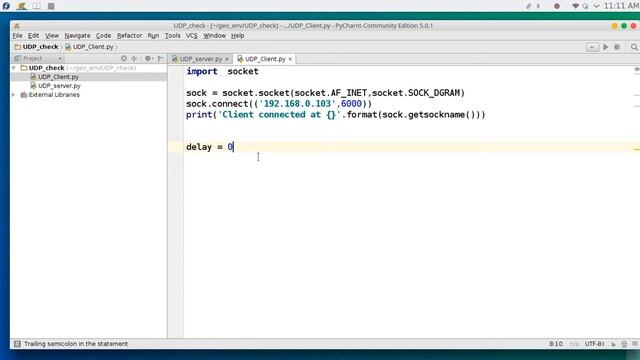Hide the Project tool window

coord(160,59)
